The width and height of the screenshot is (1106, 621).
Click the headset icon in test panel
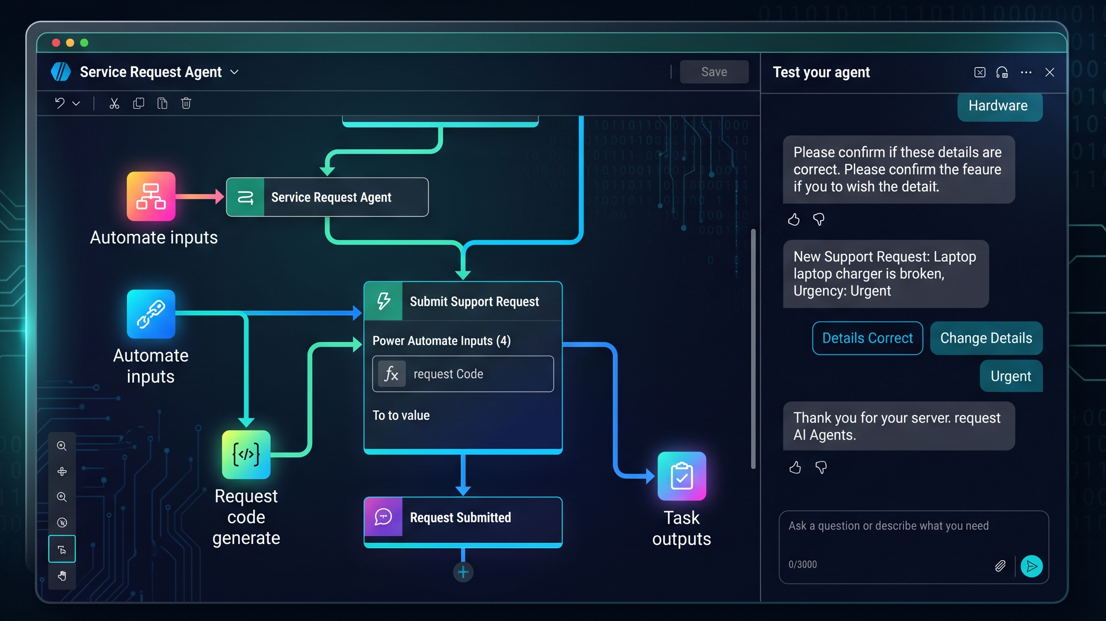(x=1002, y=72)
